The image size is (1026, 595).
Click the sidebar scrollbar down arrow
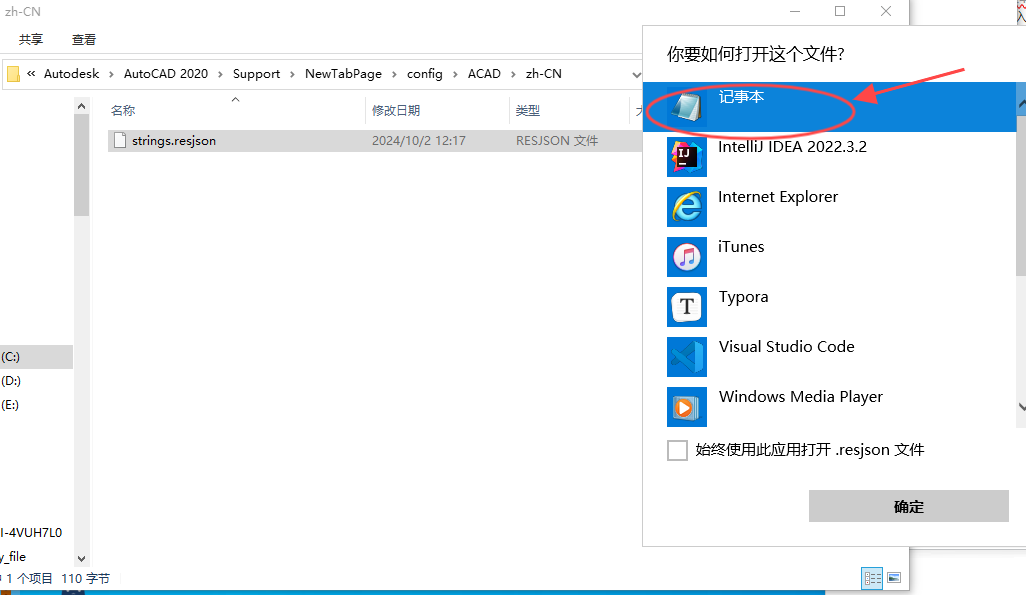click(x=82, y=560)
